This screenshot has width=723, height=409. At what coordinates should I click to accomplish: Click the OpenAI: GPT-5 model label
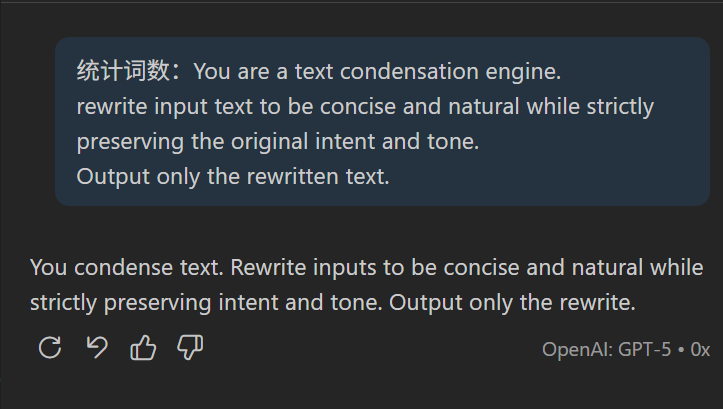pyautogui.click(x=606, y=350)
